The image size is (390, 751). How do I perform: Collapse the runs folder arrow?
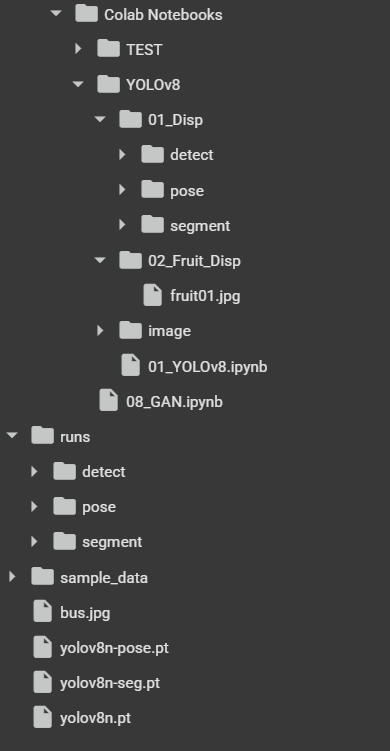pos(12,436)
